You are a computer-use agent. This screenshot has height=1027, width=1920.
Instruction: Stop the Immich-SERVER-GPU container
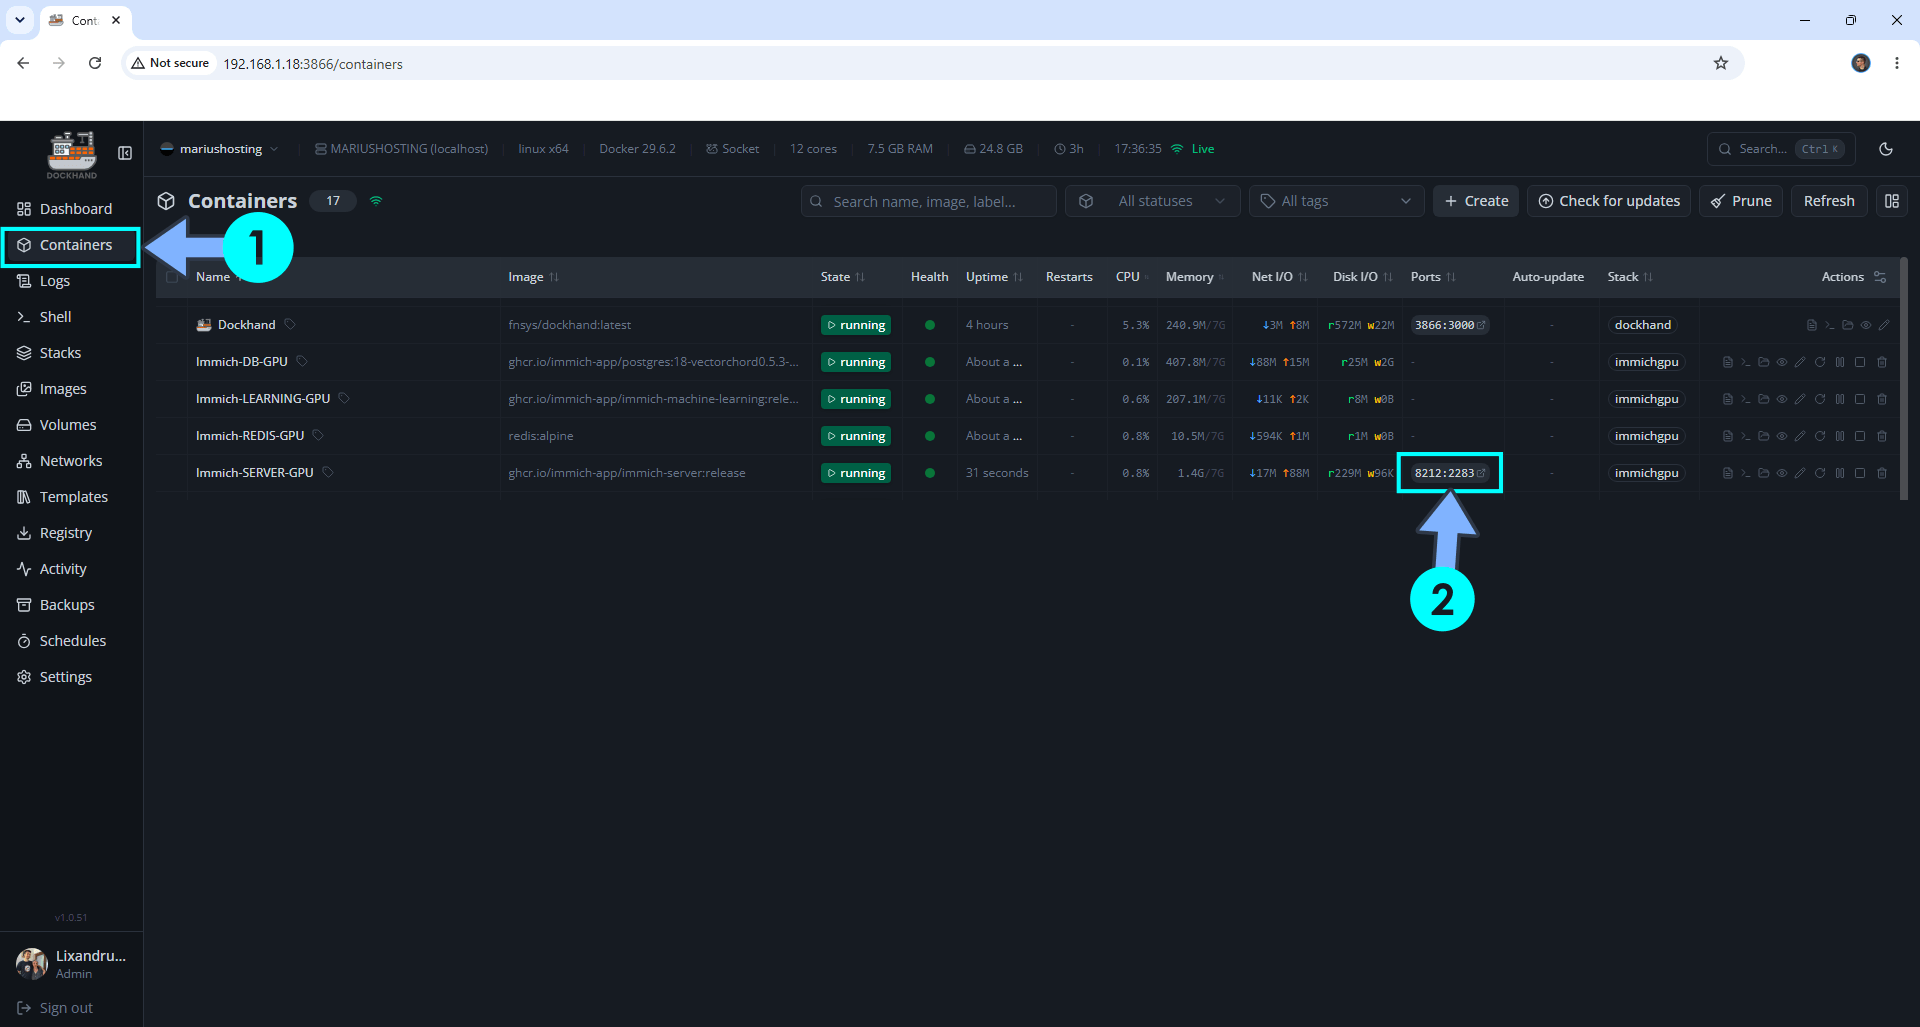pos(1860,473)
